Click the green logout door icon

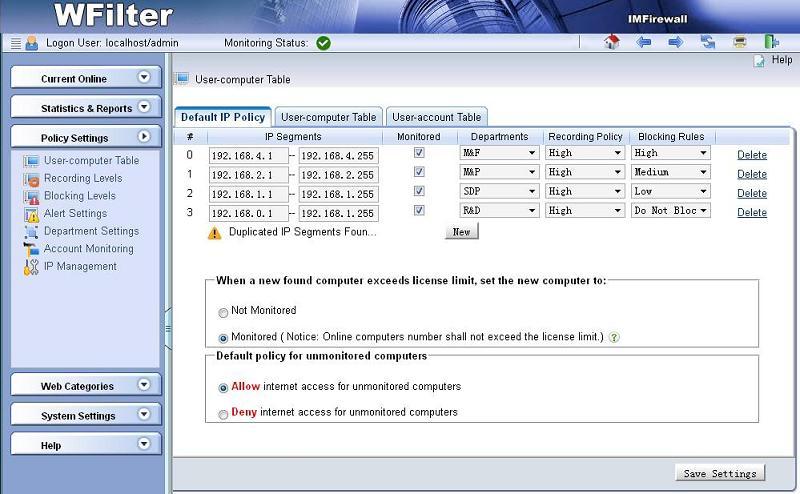(771, 42)
